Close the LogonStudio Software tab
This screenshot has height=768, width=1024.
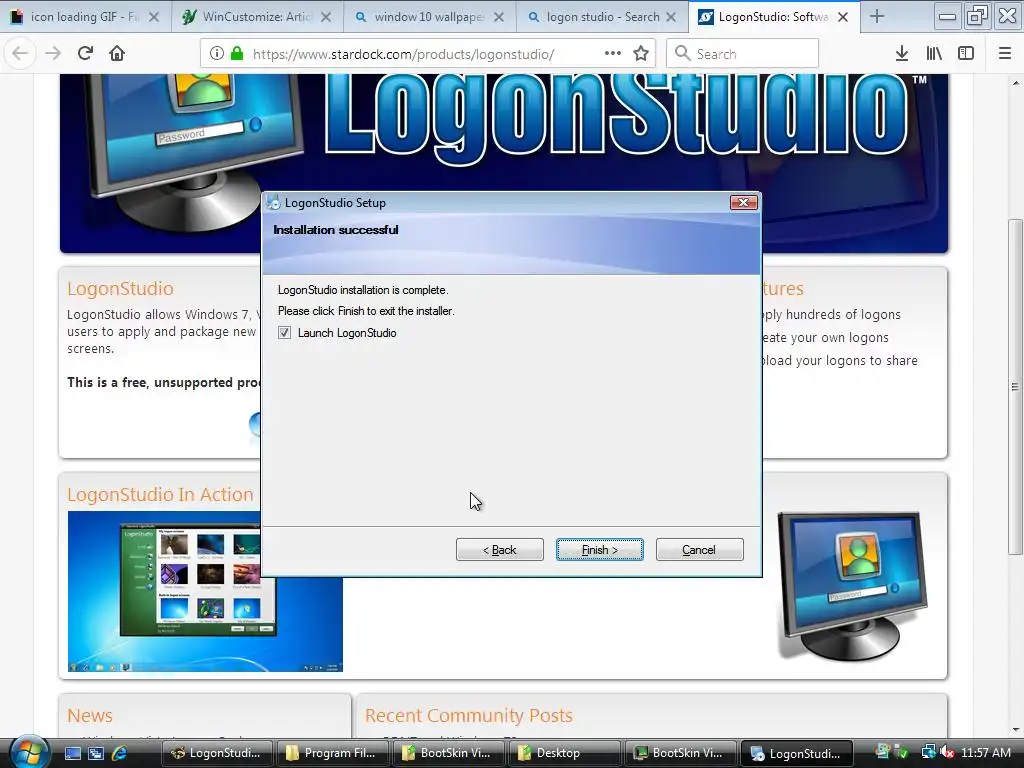click(843, 17)
